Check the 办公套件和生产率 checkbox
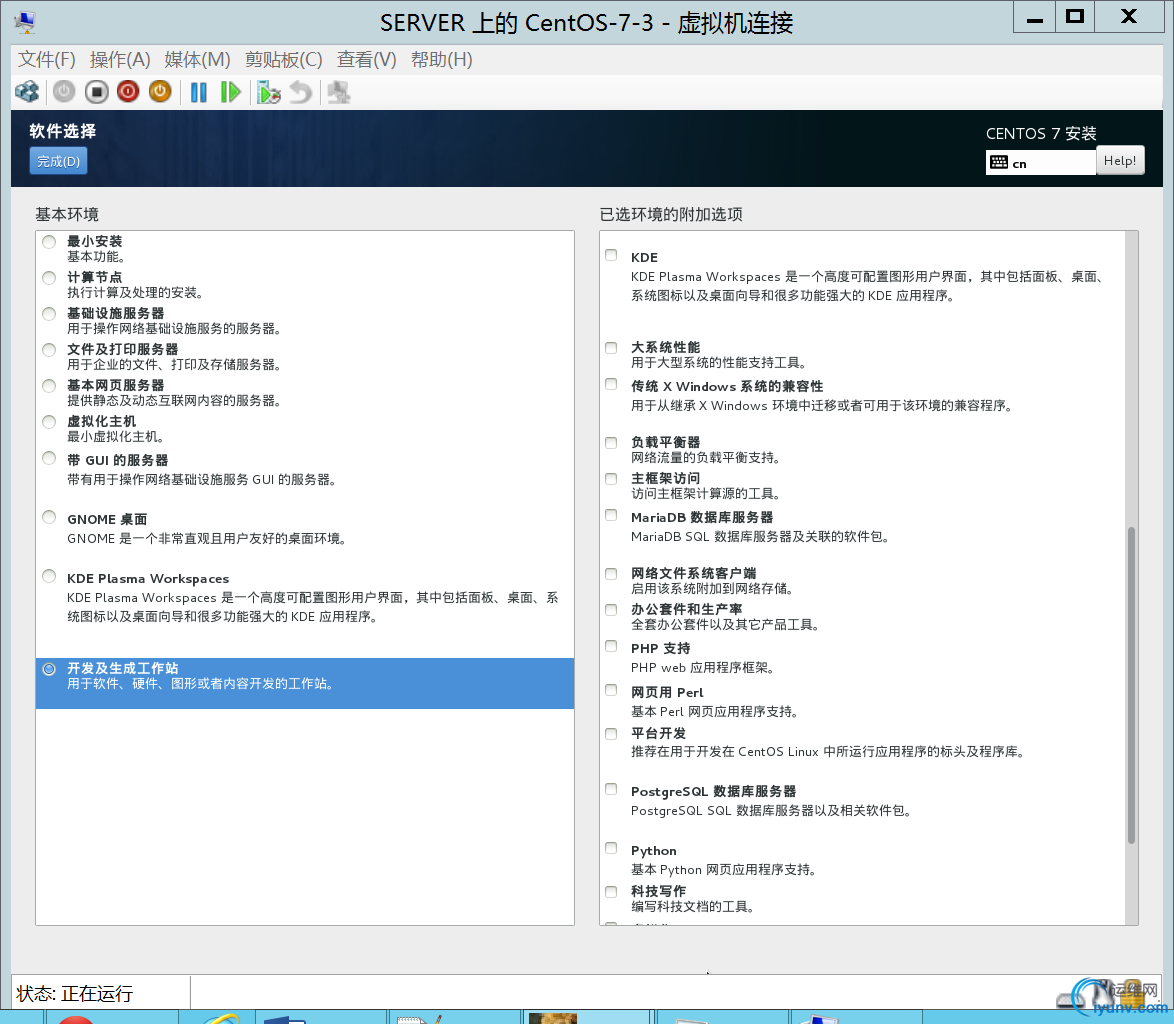 612,609
